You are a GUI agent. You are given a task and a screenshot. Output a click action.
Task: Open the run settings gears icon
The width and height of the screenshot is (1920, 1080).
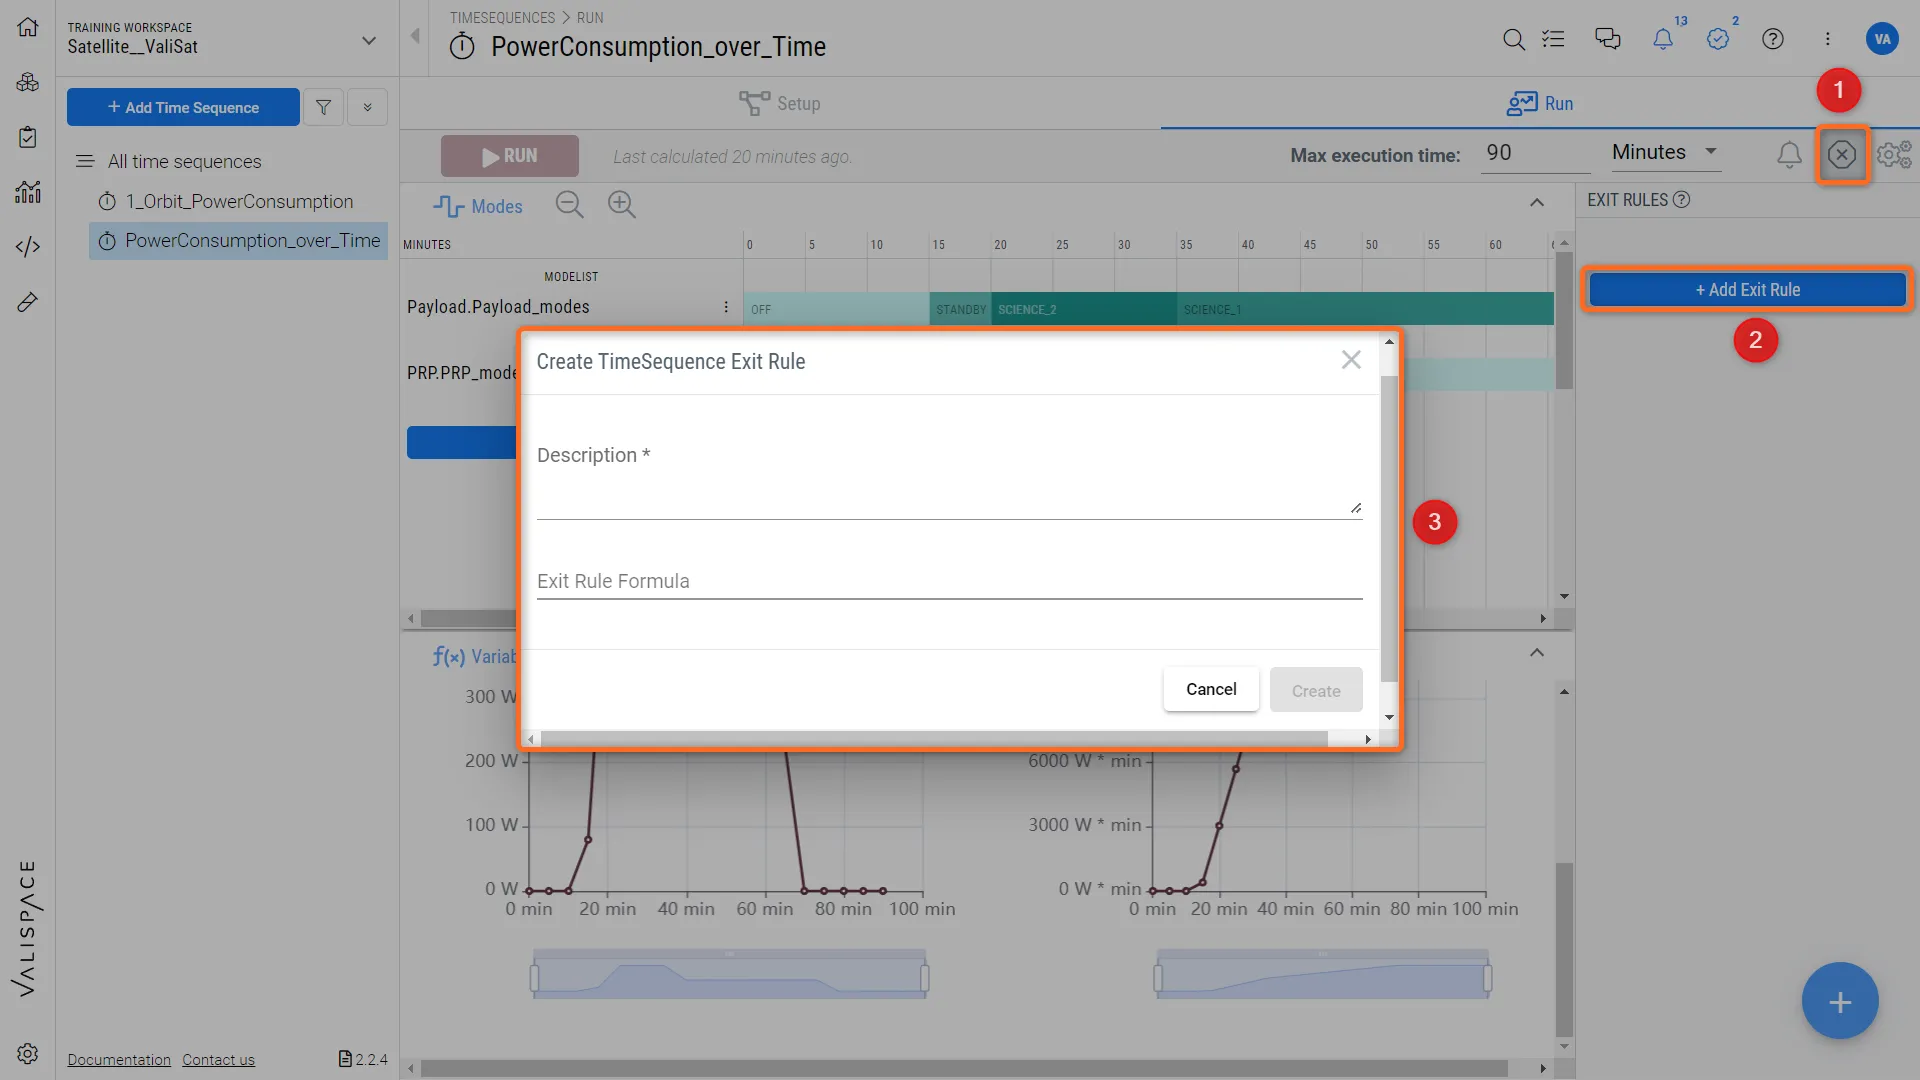(1894, 154)
